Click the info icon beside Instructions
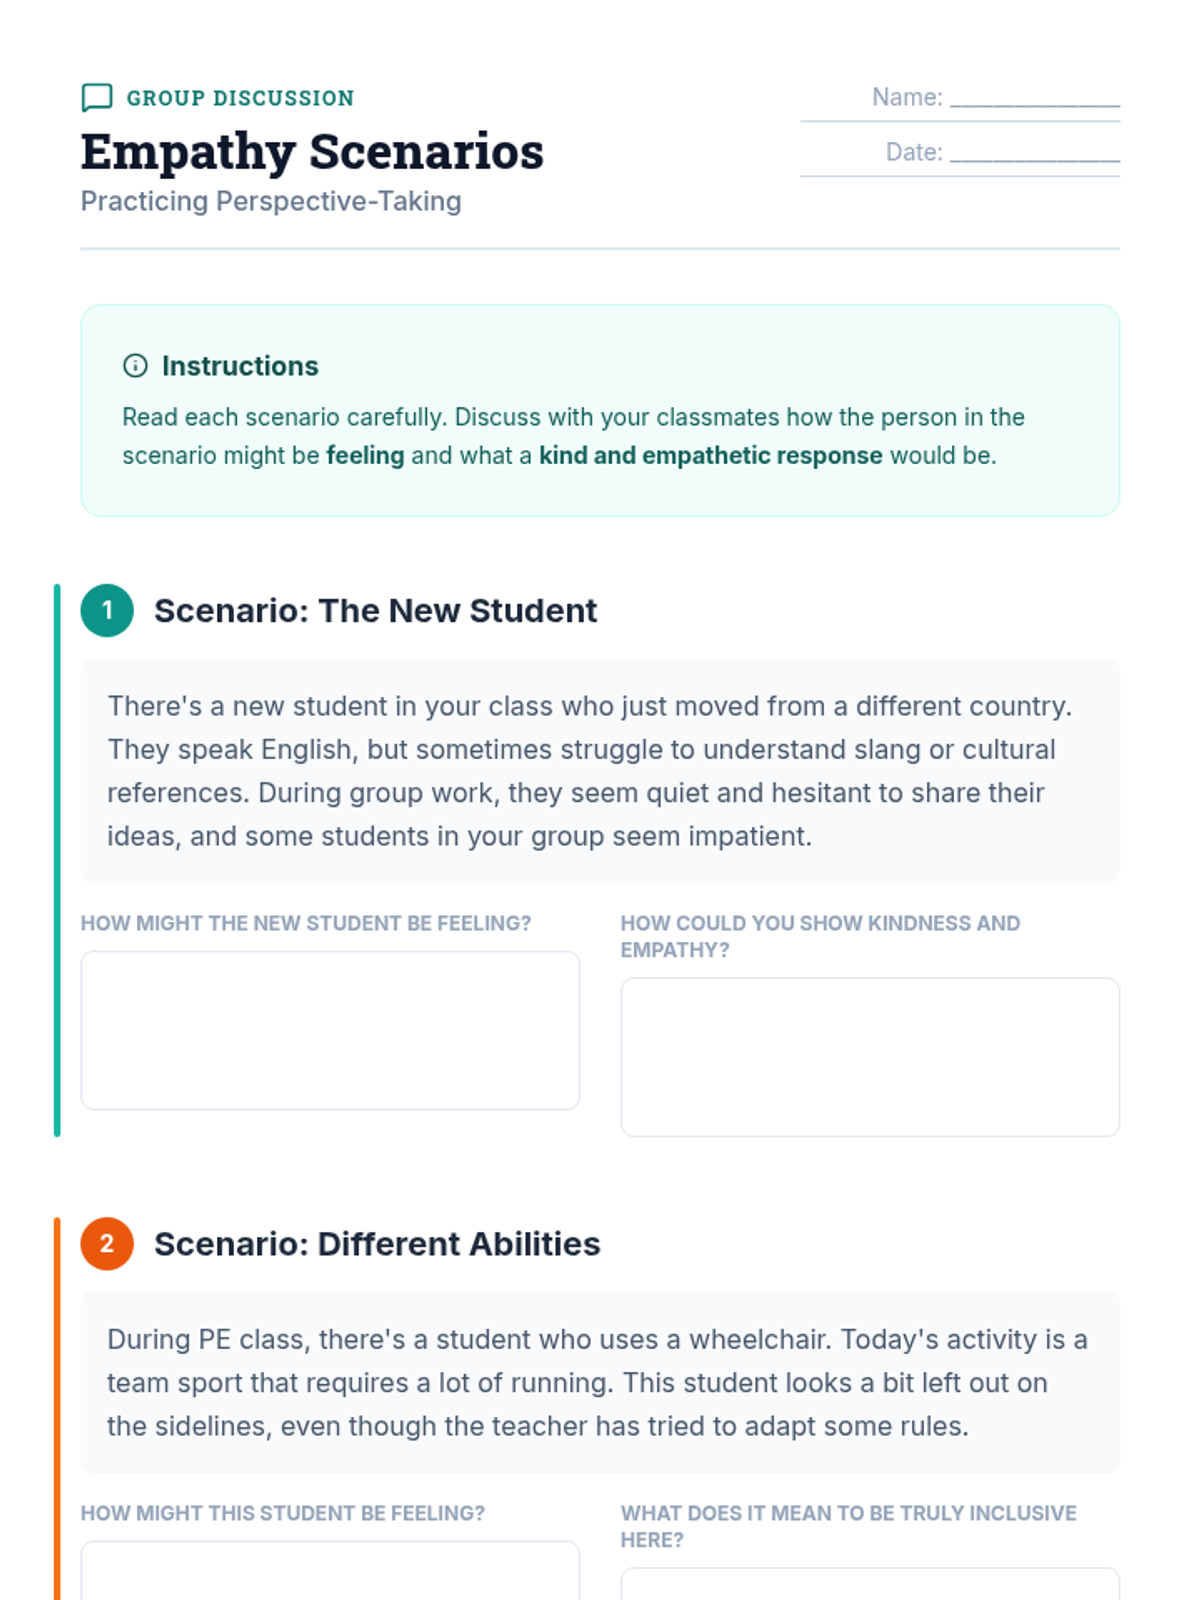Image resolution: width=1200 pixels, height=1600 pixels. point(135,366)
